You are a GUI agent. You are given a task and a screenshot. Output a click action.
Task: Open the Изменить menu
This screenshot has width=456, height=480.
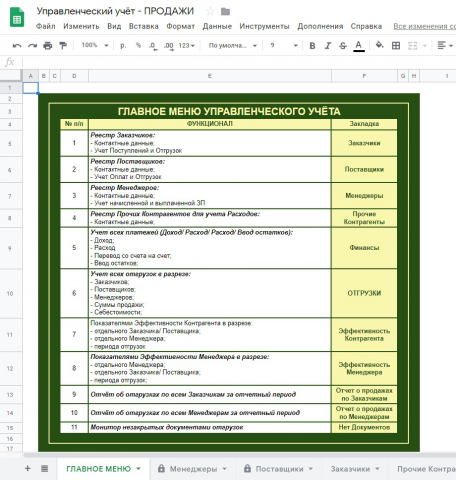(x=81, y=26)
